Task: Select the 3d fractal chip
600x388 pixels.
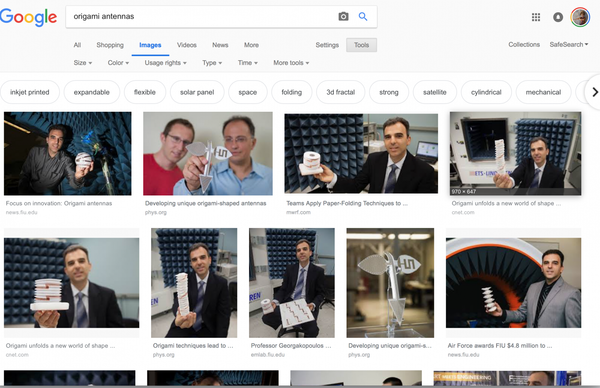Action: click(341, 92)
